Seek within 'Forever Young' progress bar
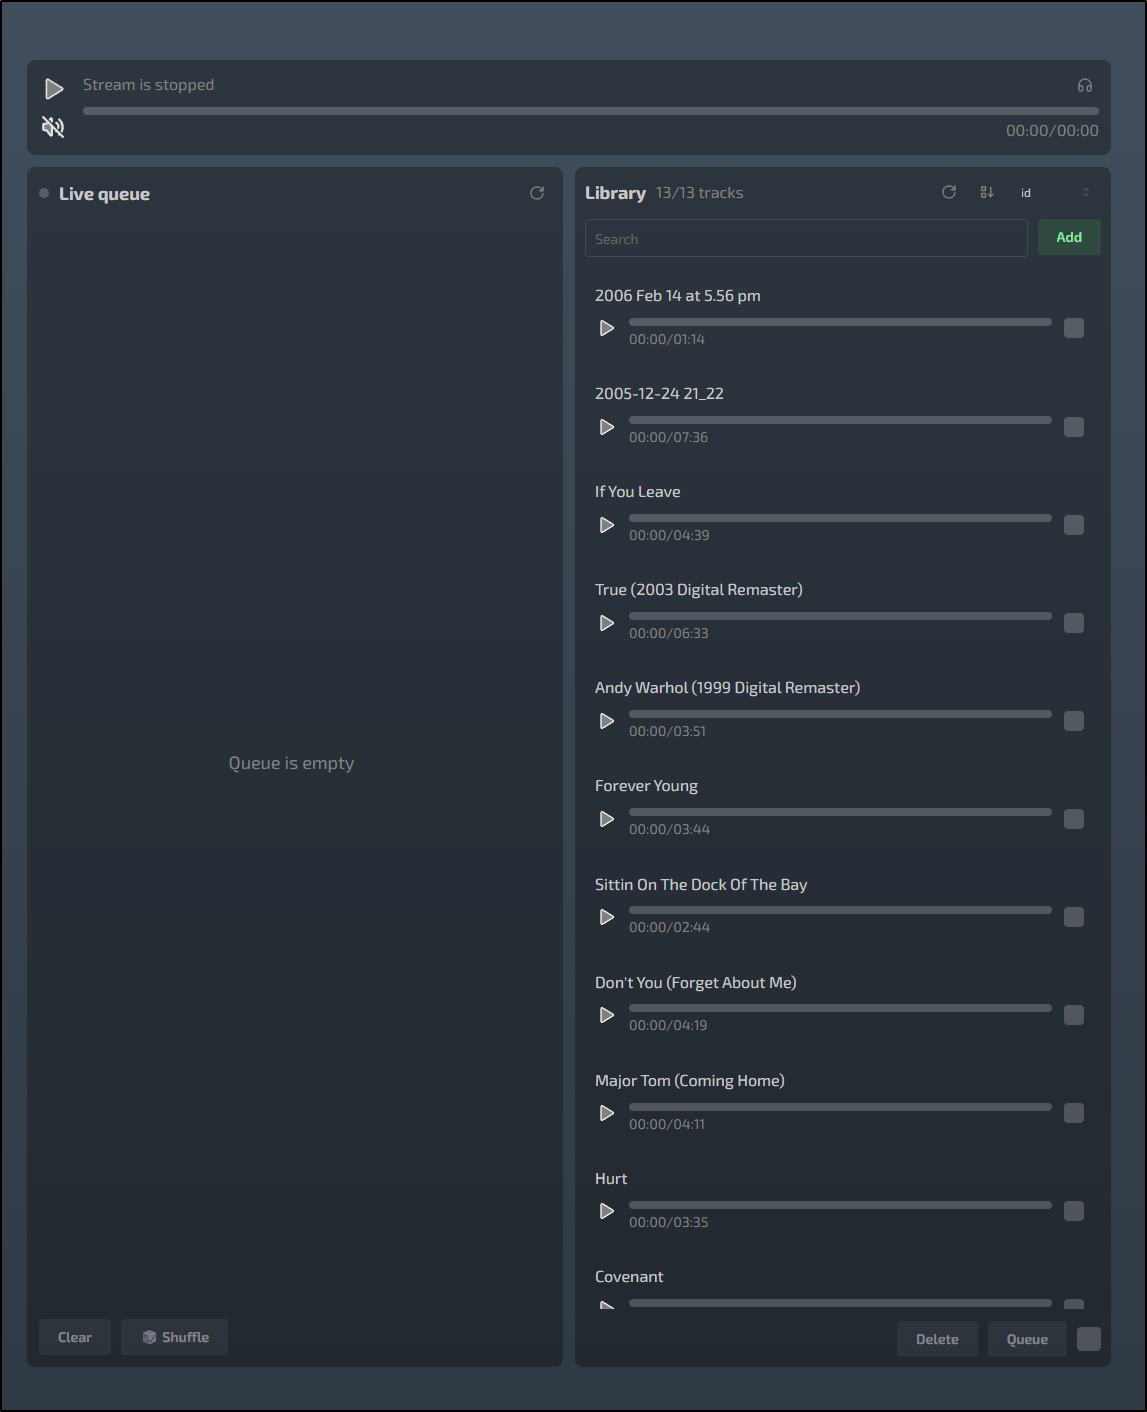This screenshot has height=1412, width=1147. pos(840,812)
